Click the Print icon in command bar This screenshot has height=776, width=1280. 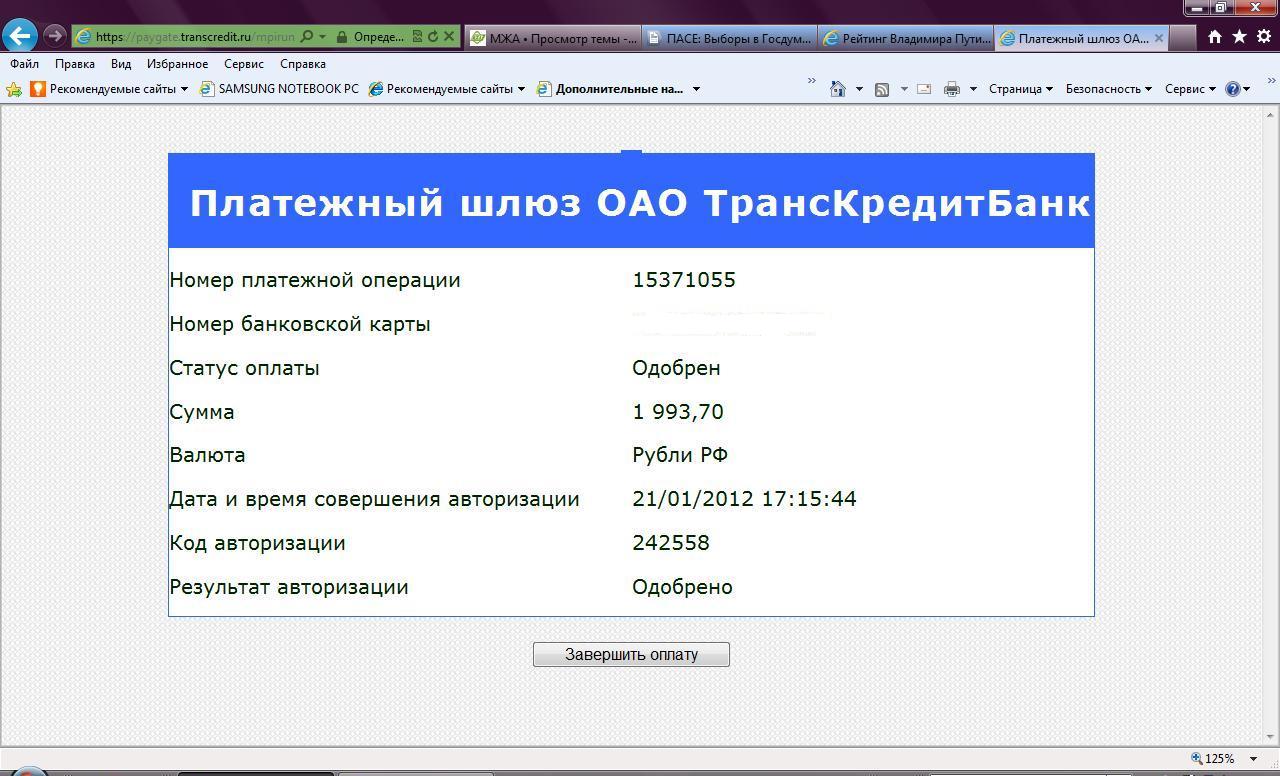coord(951,89)
